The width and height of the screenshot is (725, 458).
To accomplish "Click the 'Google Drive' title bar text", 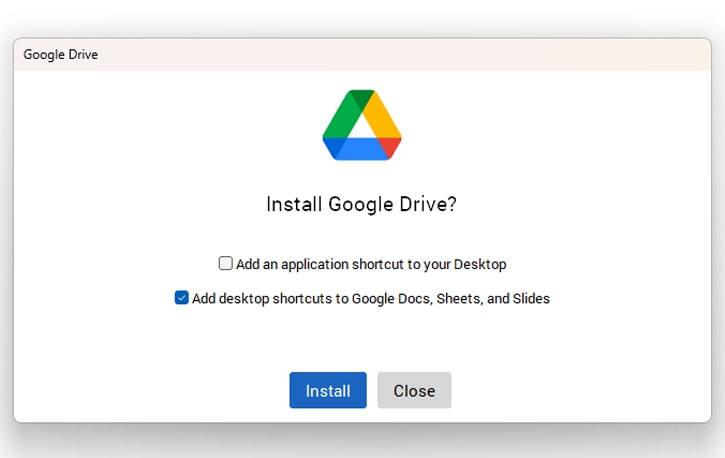I will point(61,55).
